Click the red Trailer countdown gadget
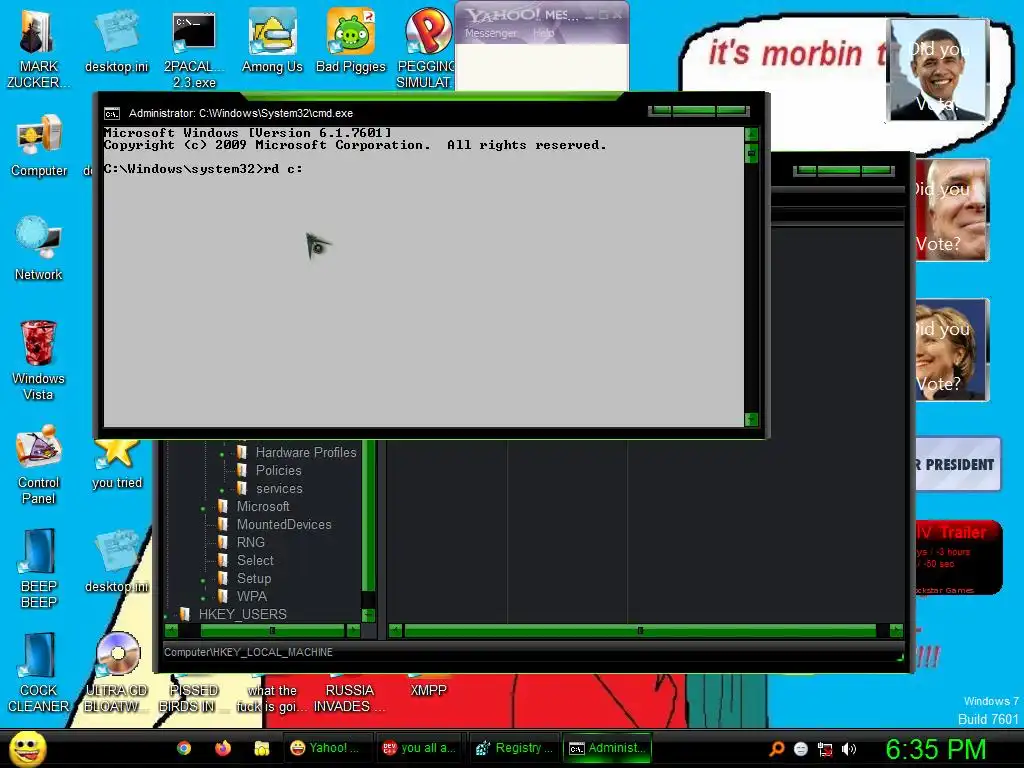The height and width of the screenshot is (768, 1024). 957,557
